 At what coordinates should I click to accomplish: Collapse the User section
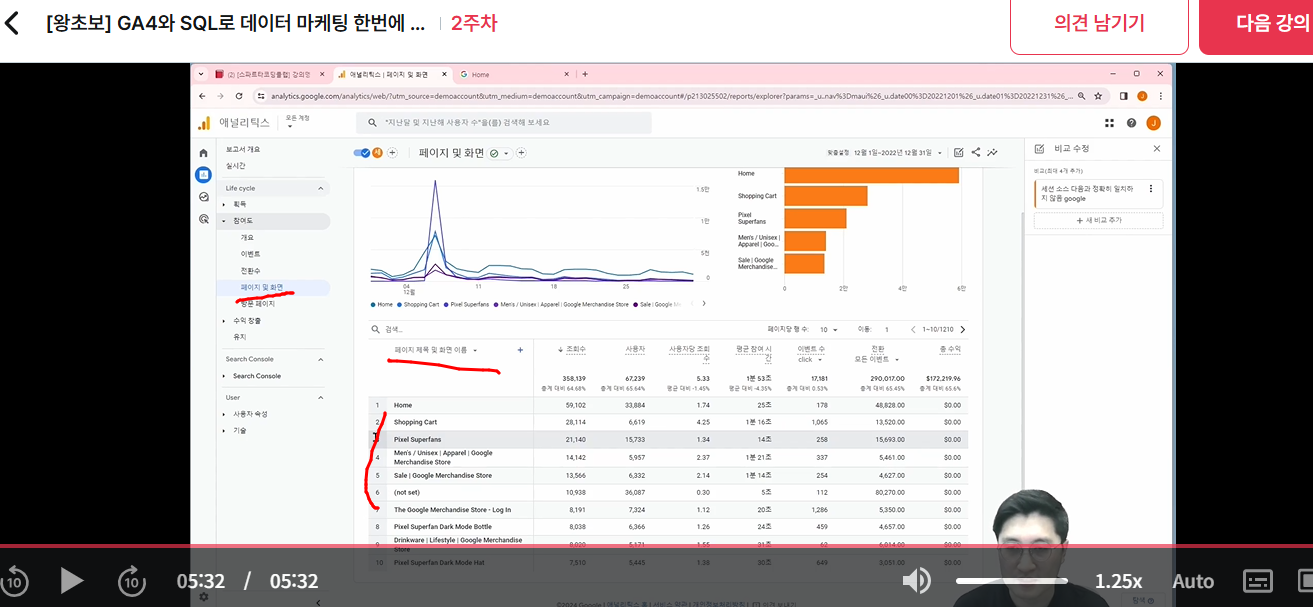321,397
